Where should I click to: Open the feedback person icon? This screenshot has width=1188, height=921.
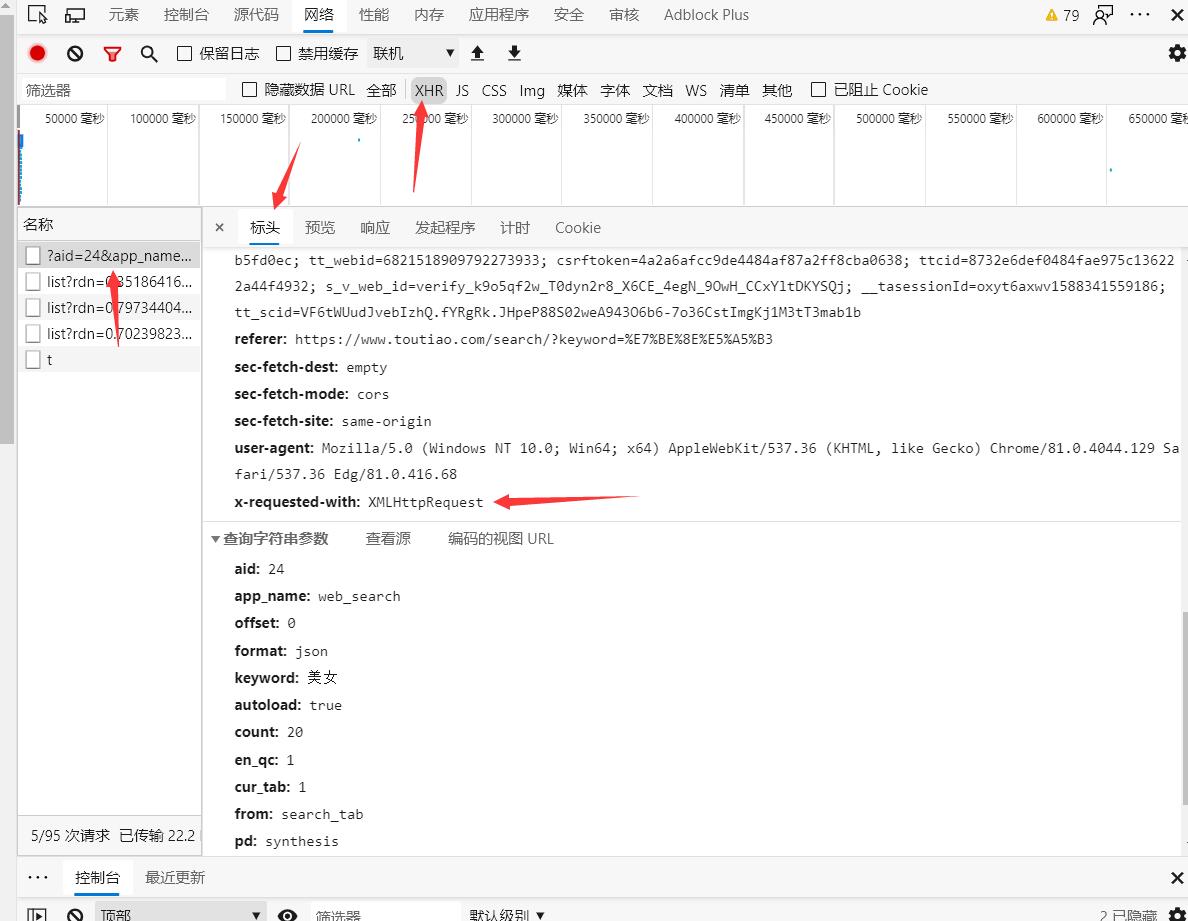(x=1102, y=14)
